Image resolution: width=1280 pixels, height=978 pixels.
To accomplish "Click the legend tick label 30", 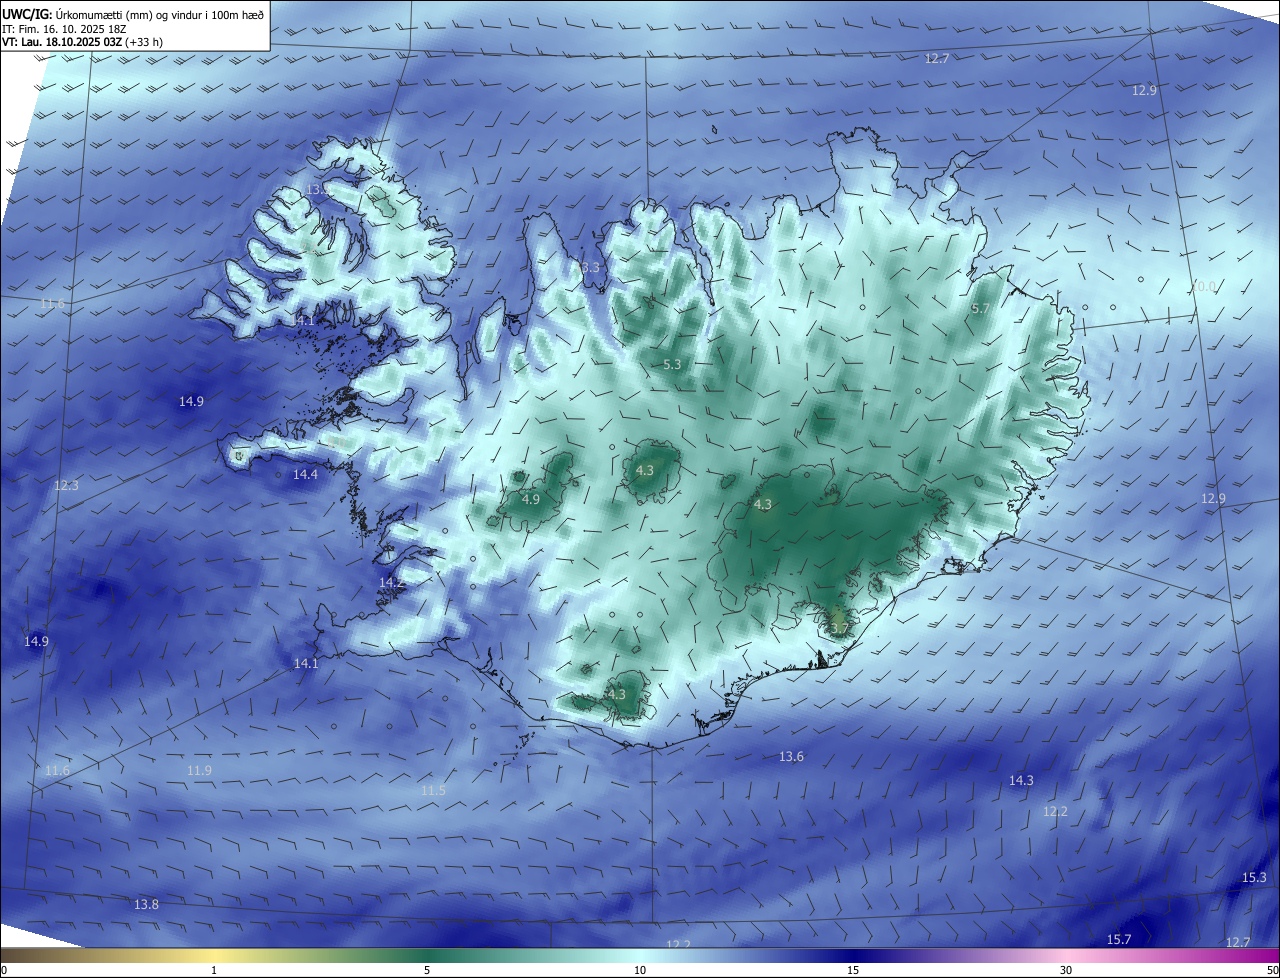I will (1066, 970).
